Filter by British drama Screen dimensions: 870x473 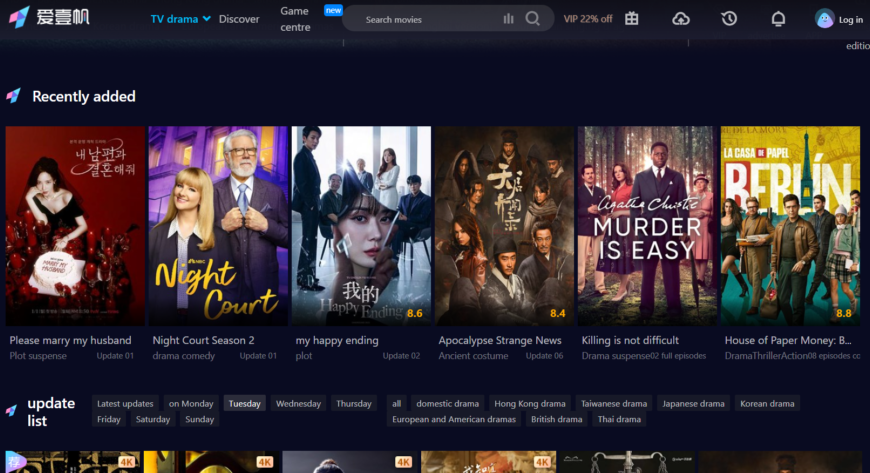tap(557, 419)
